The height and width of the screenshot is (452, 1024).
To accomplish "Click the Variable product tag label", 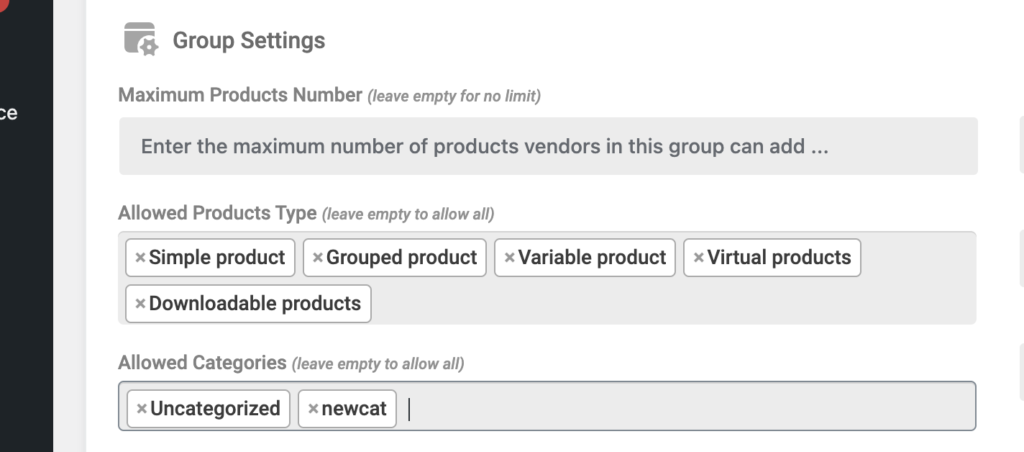I will point(592,257).
